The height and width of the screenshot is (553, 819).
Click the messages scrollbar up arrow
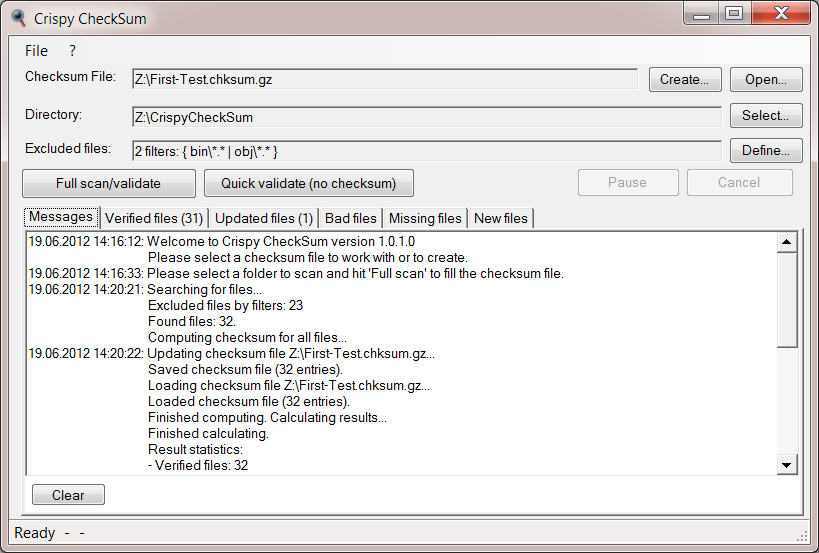point(787,242)
